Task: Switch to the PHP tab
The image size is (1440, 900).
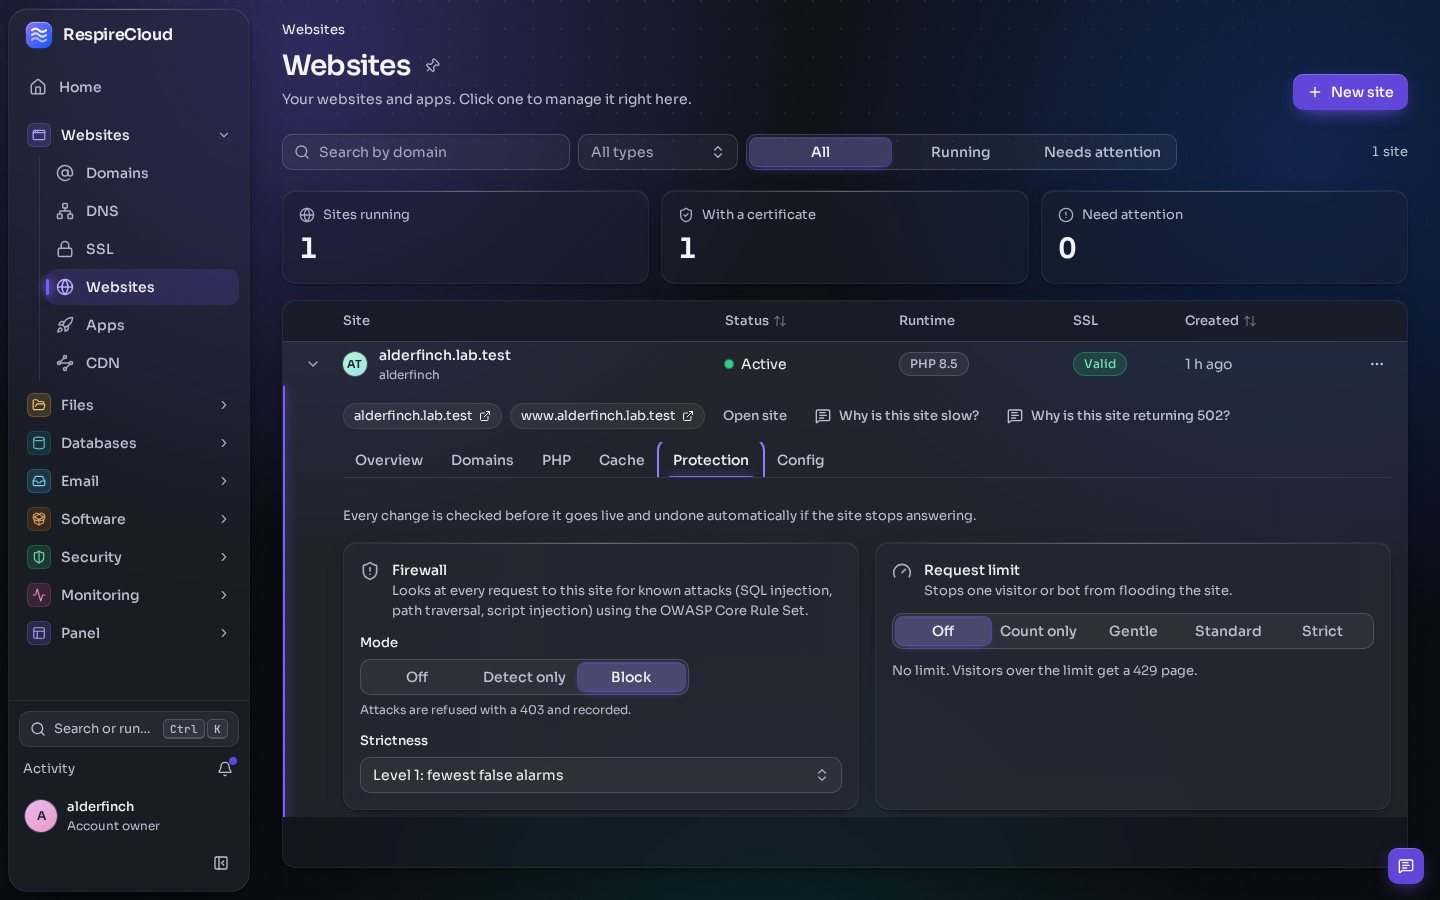Action: 556,460
